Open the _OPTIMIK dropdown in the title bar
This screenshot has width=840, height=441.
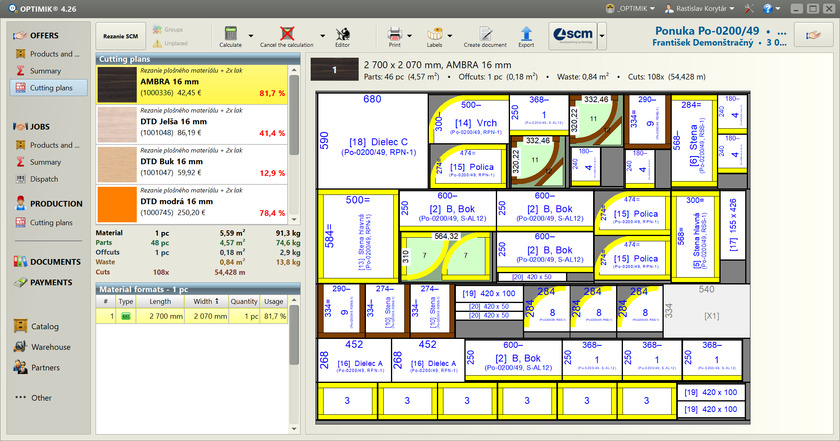(x=631, y=9)
